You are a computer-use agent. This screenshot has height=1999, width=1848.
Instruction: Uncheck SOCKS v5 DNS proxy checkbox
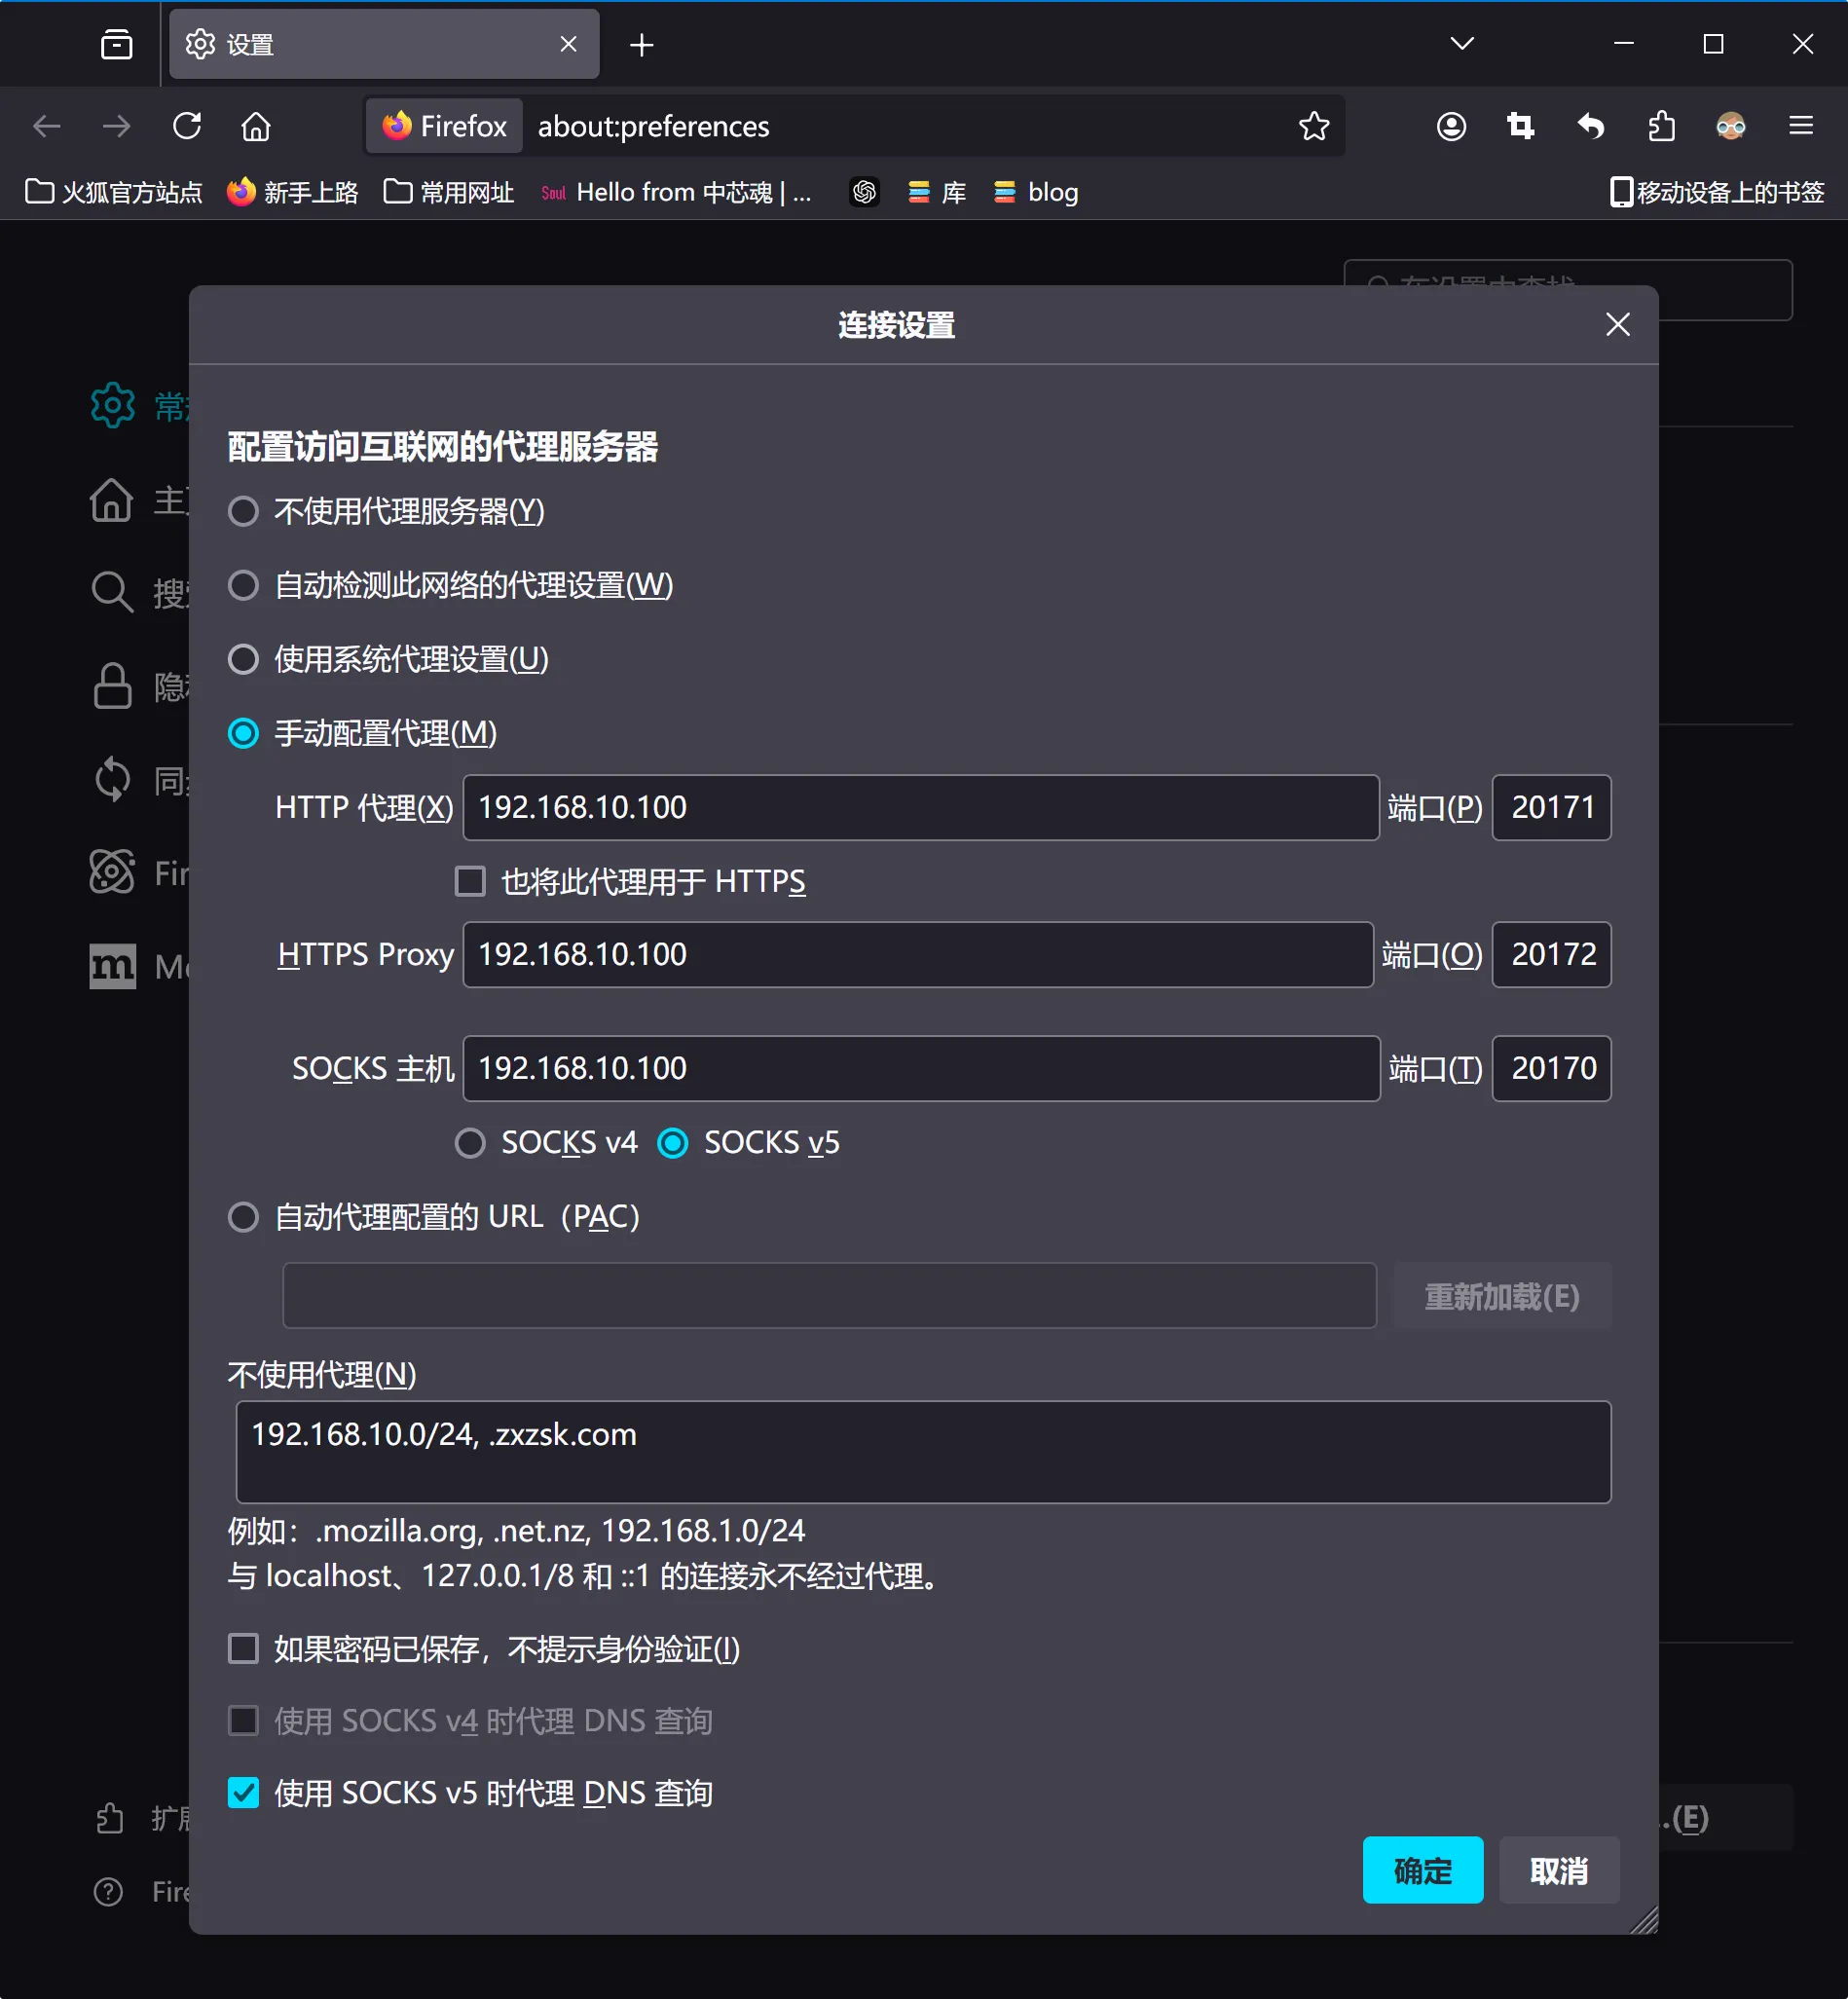[x=243, y=1793]
